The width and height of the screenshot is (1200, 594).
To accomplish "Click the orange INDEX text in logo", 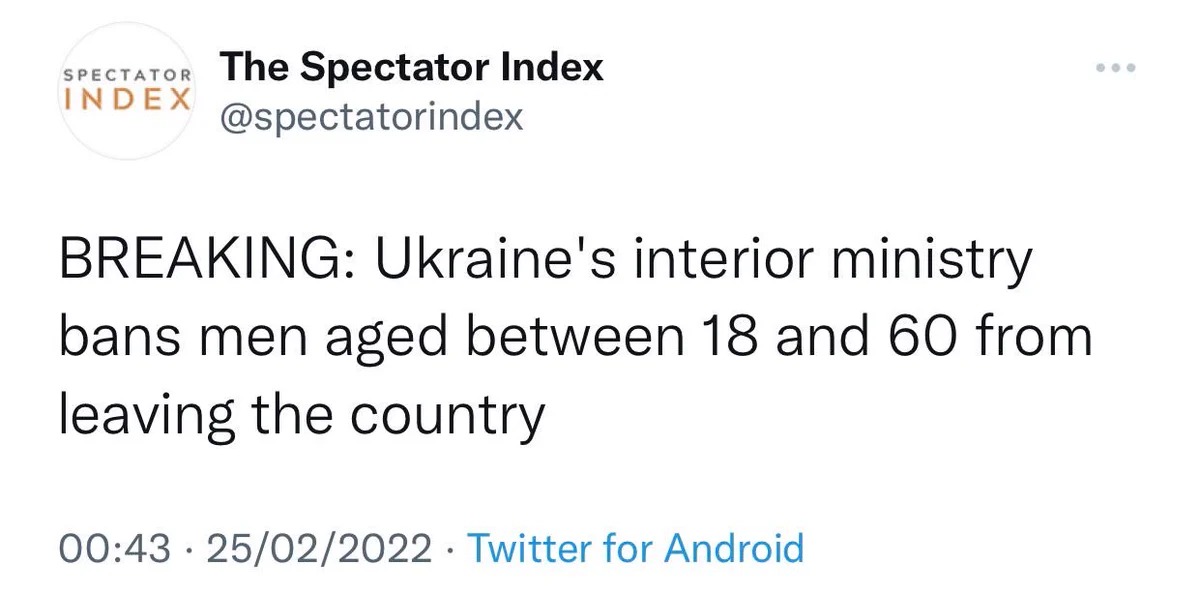I will click(x=128, y=100).
